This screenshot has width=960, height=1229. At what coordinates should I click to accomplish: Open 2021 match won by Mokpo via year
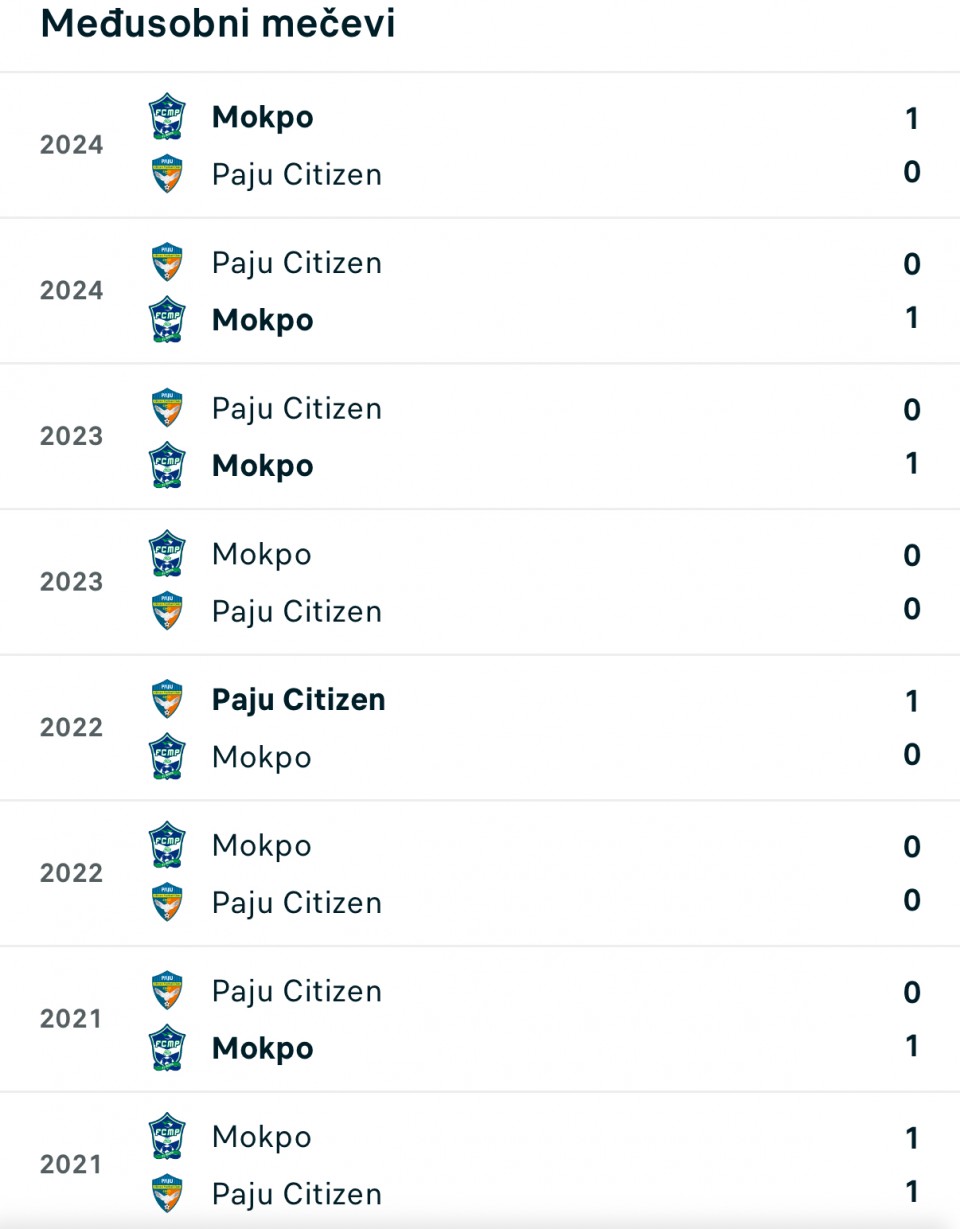coord(71,1019)
